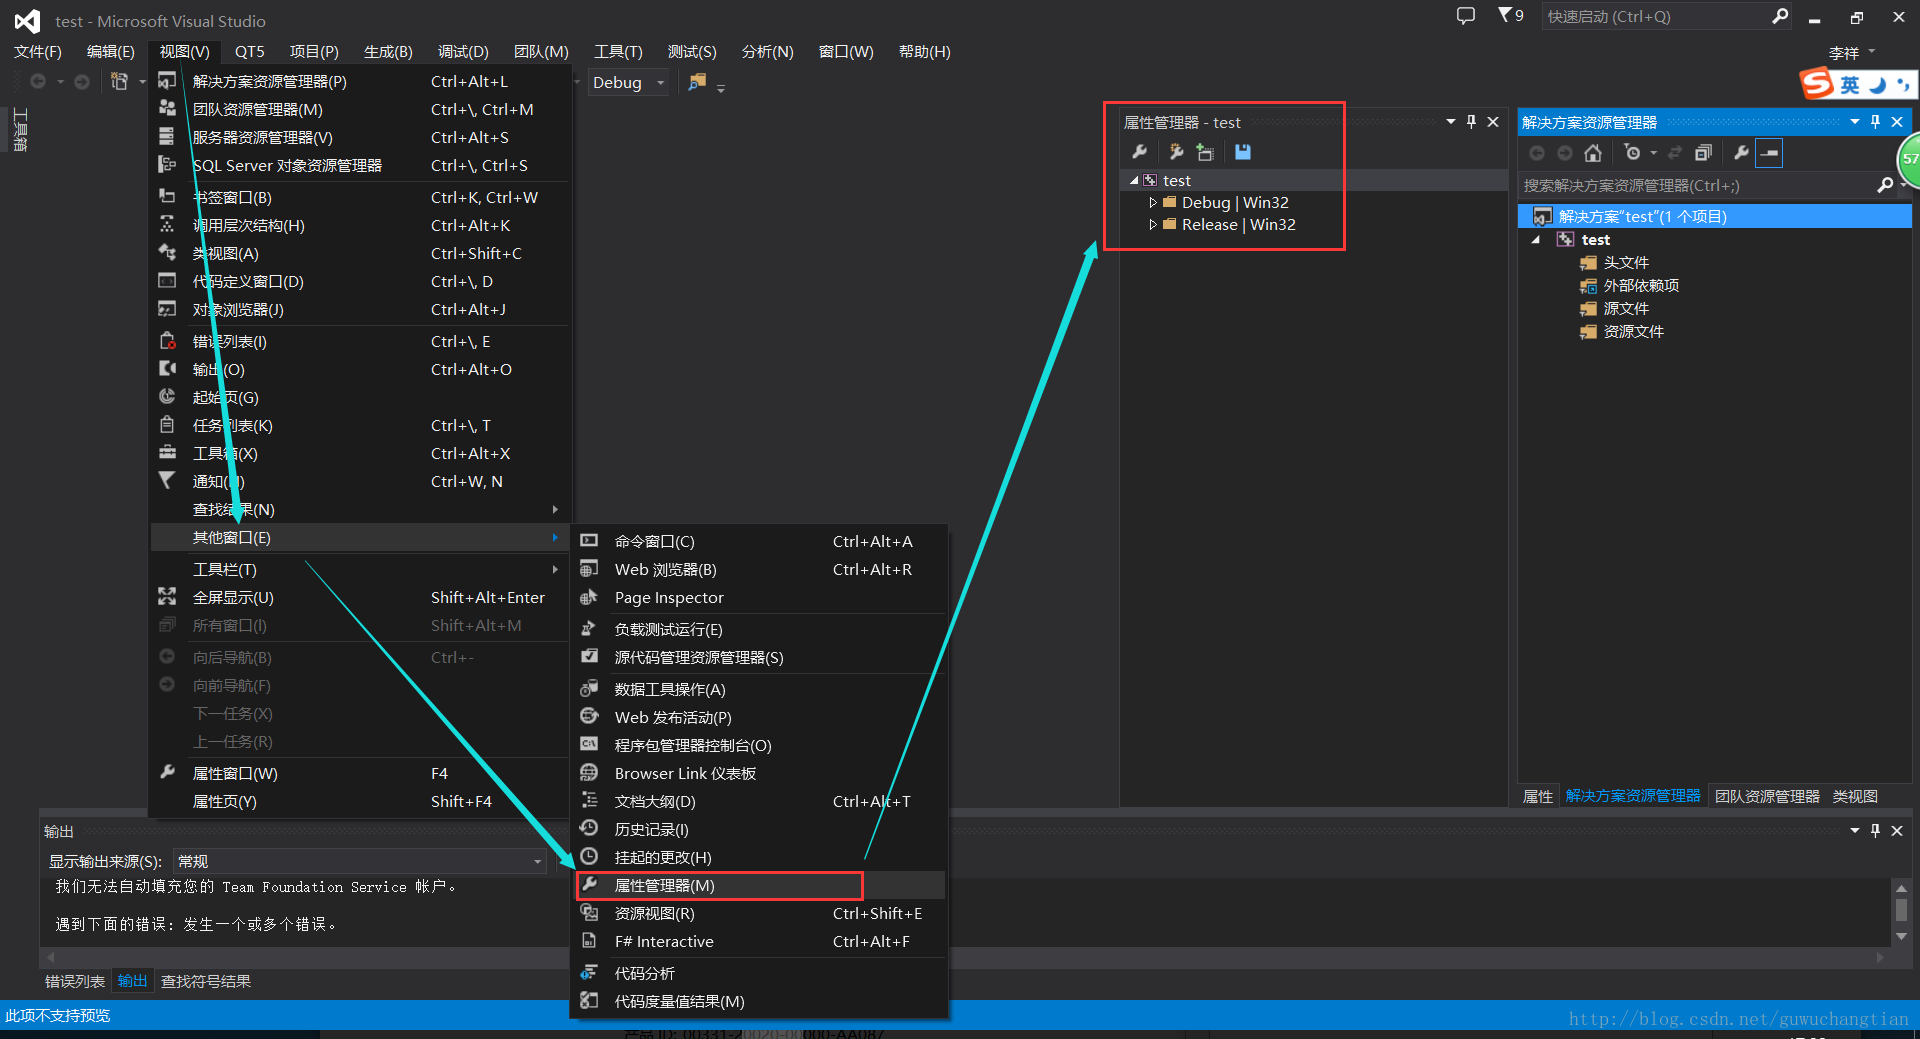Click the Quick Launch search magnifier icon
The height and width of the screenshot is (1039, 1920).
[x=1780, y=16]
